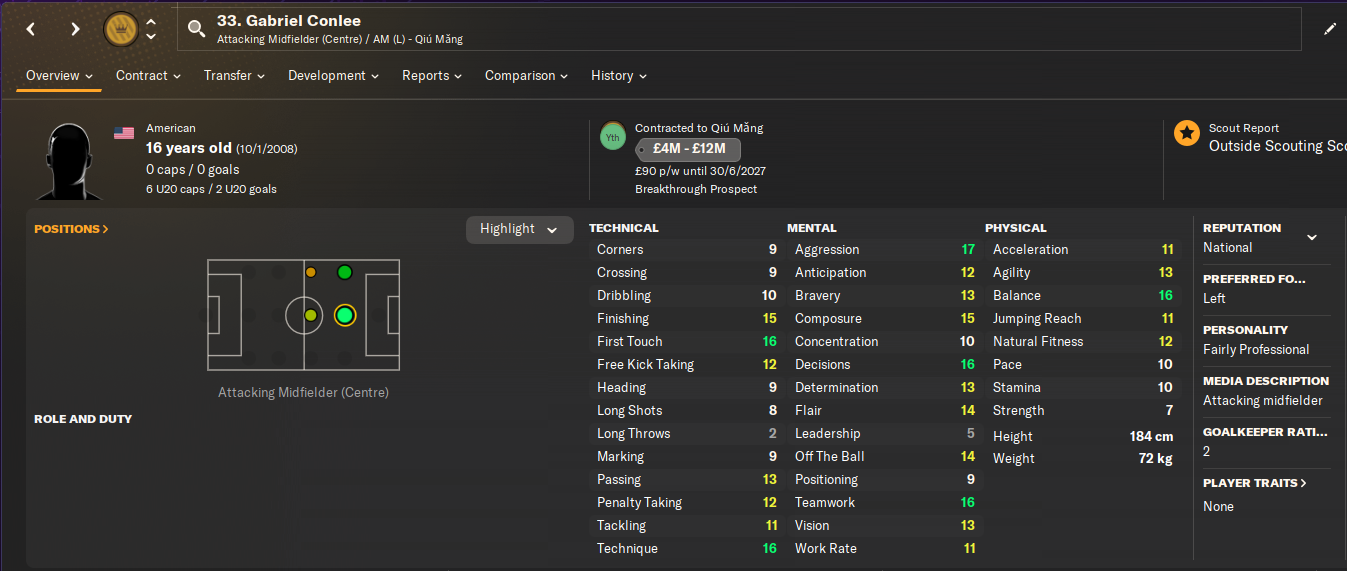
Task: Click the Yth youth squad badge
Action: (x=612, y=137)
